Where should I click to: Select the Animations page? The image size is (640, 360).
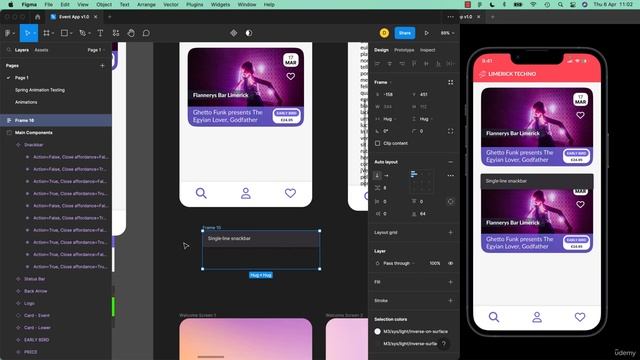coord(26,102)
